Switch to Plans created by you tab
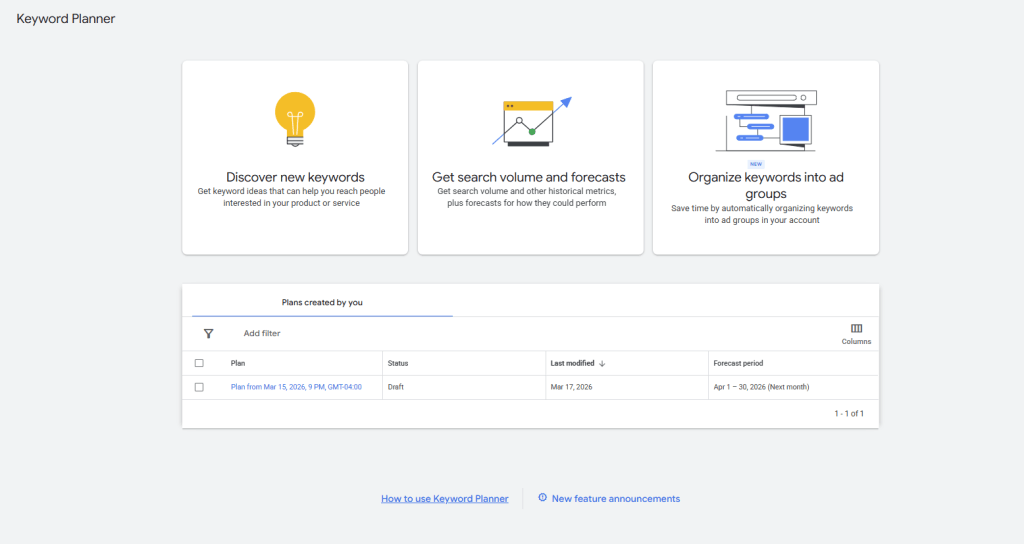Viewport: 1024px width, 544px height. coord(322,302)
